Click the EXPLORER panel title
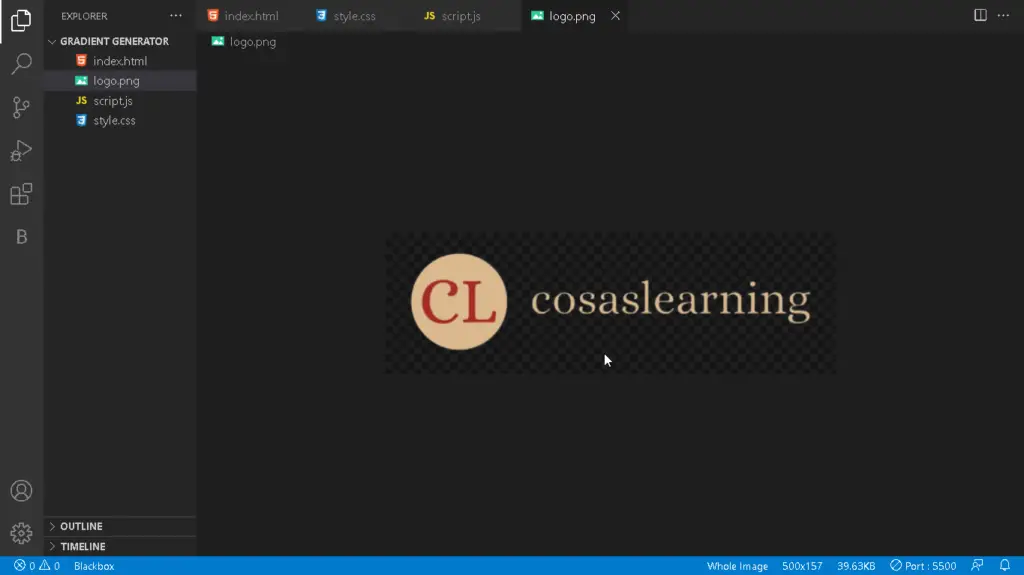 pos(84,16)
